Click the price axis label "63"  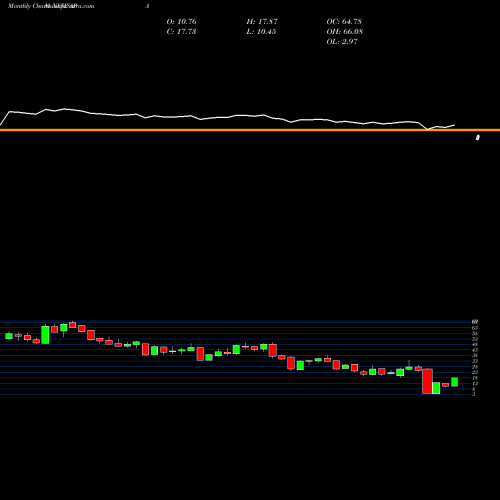point(475,328)
